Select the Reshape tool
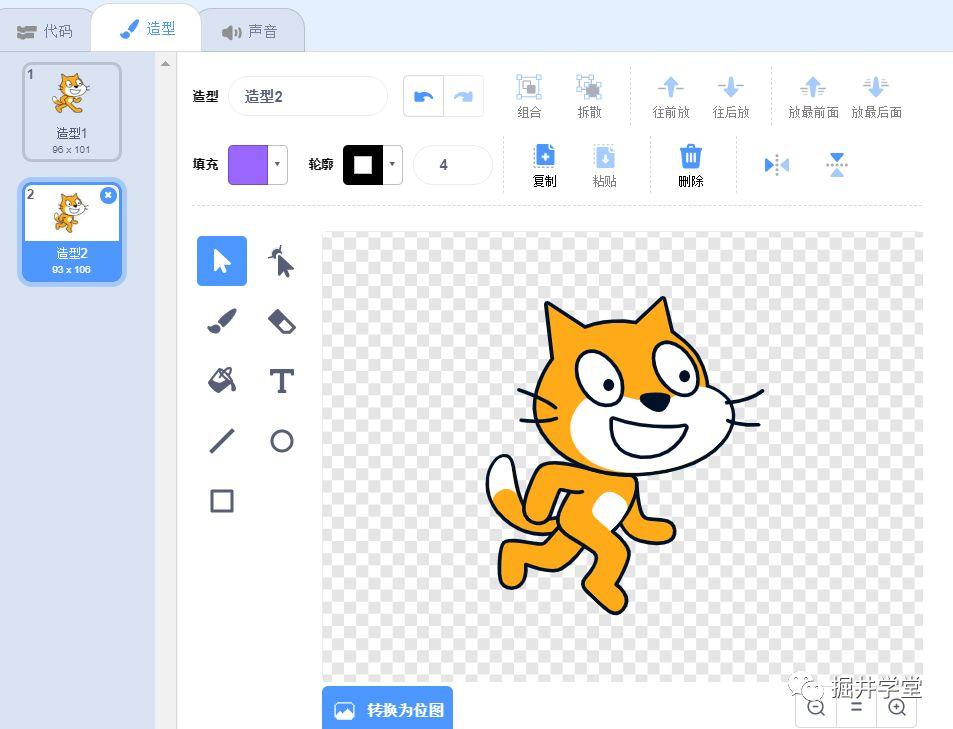Image resolution: width=953 pixels, height=729 pixels. tap(281, 261)
